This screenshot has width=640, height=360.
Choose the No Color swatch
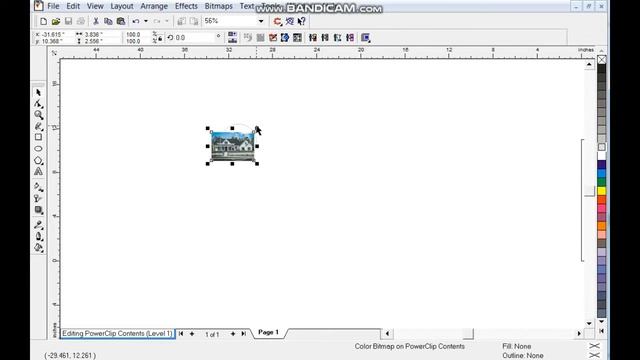click(x=602, y=60)
